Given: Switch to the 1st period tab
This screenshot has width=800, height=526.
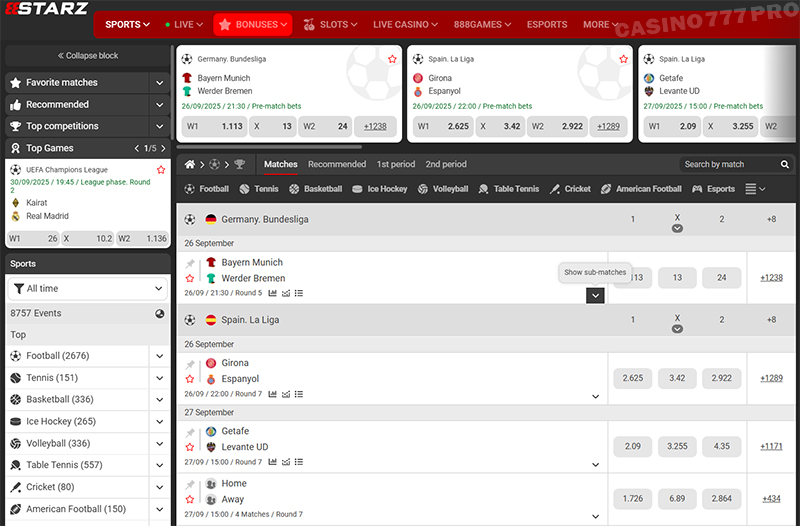Looking at the screenshot, I should [x=396, y=164].
